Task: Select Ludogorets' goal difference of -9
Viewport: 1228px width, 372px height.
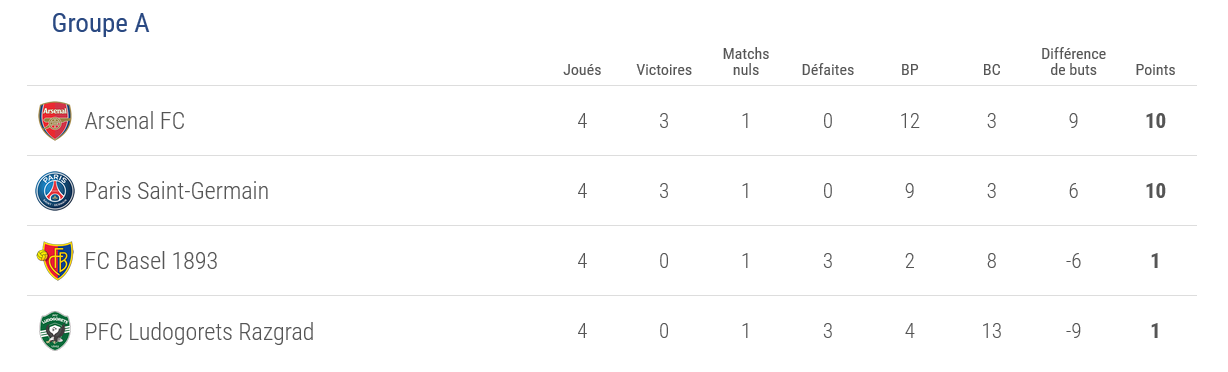Action: point(1073,331)
